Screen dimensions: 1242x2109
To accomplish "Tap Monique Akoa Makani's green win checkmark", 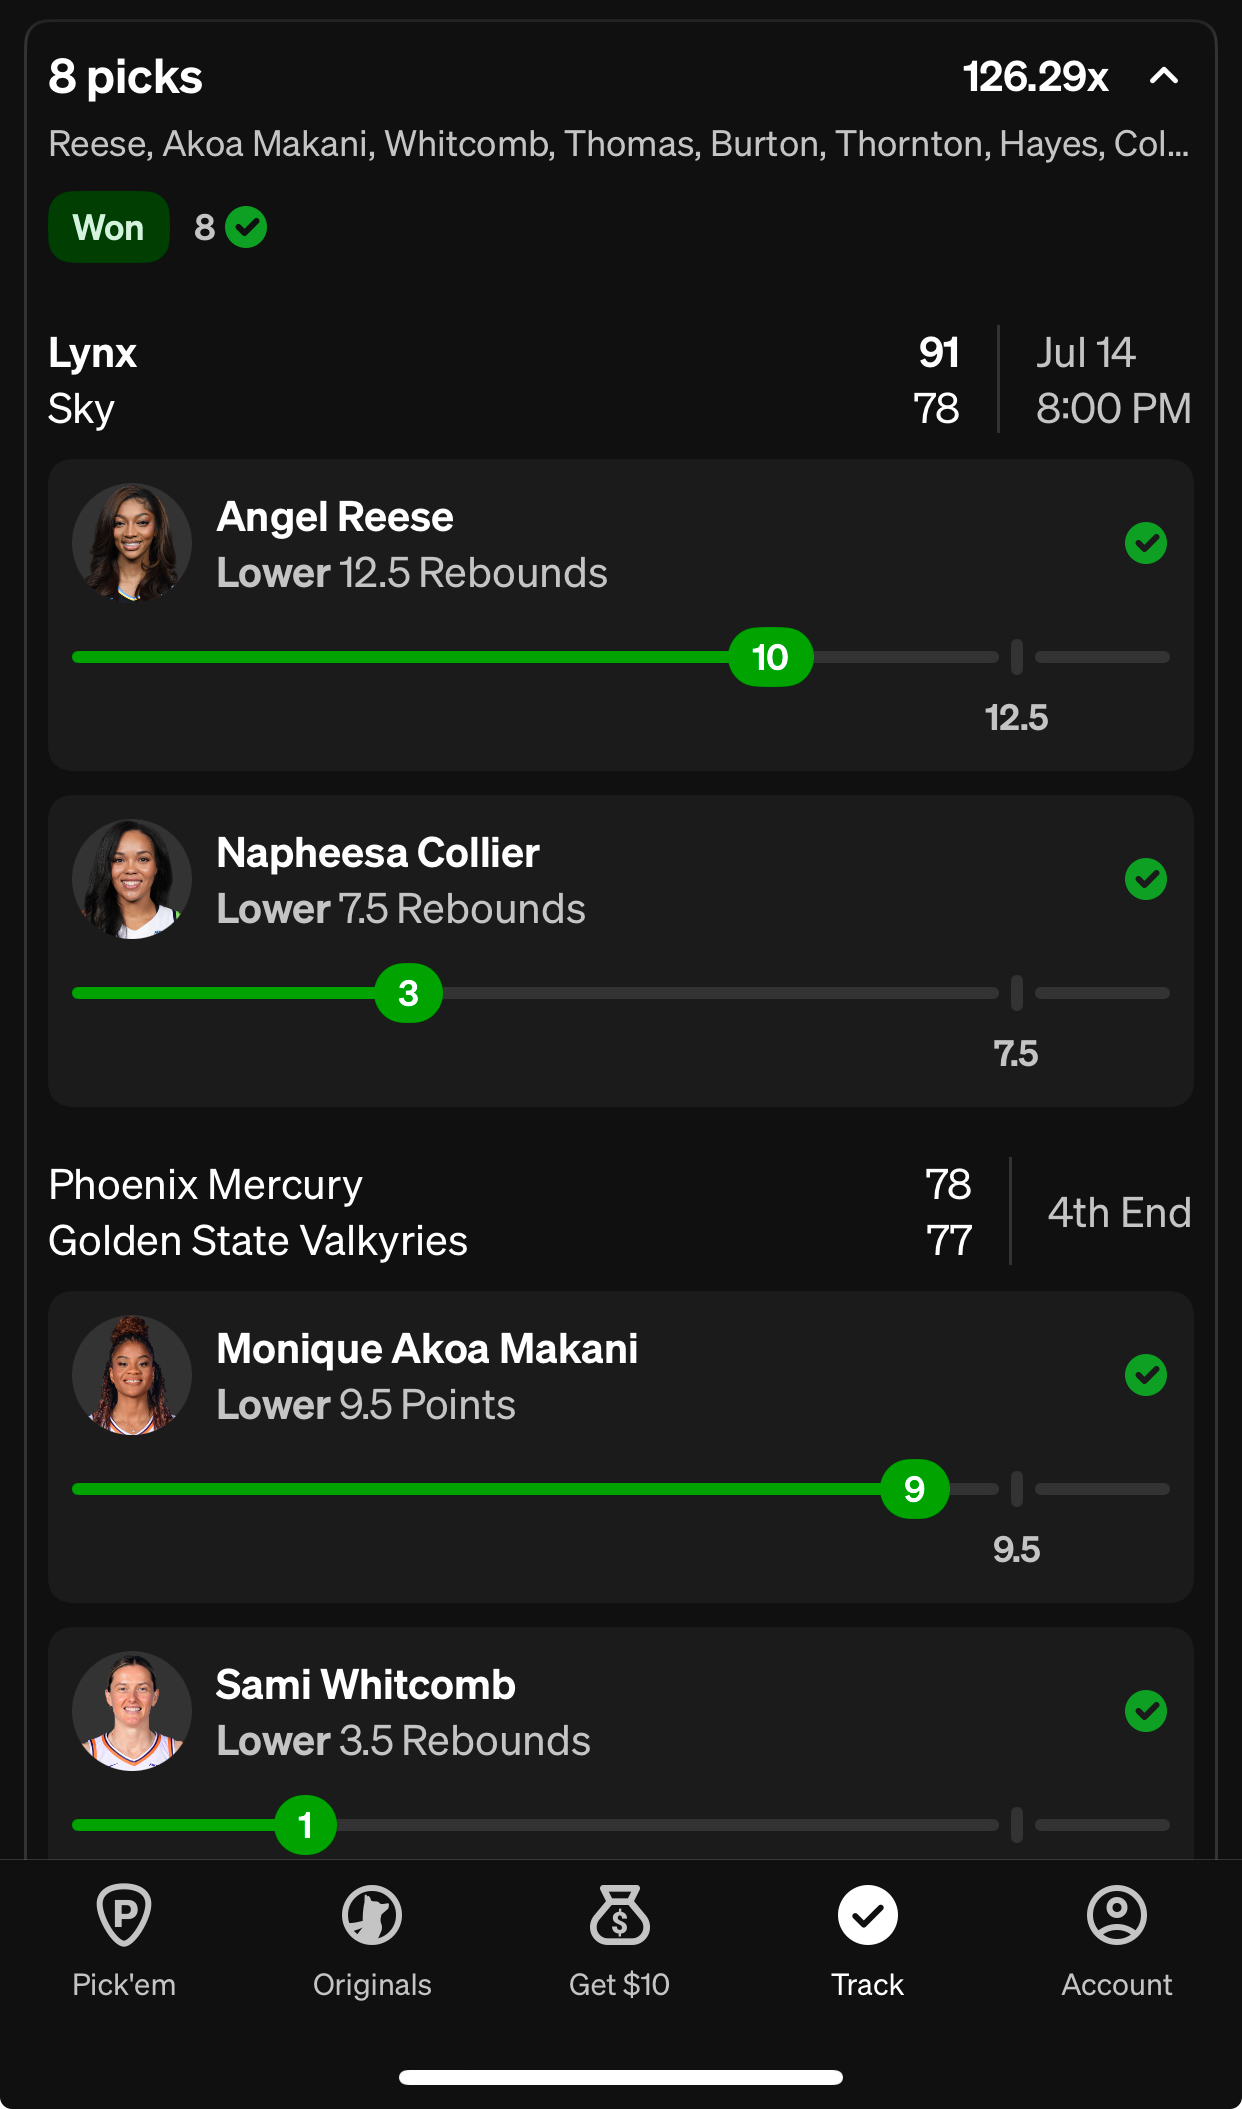I will pos(1146,1375).
